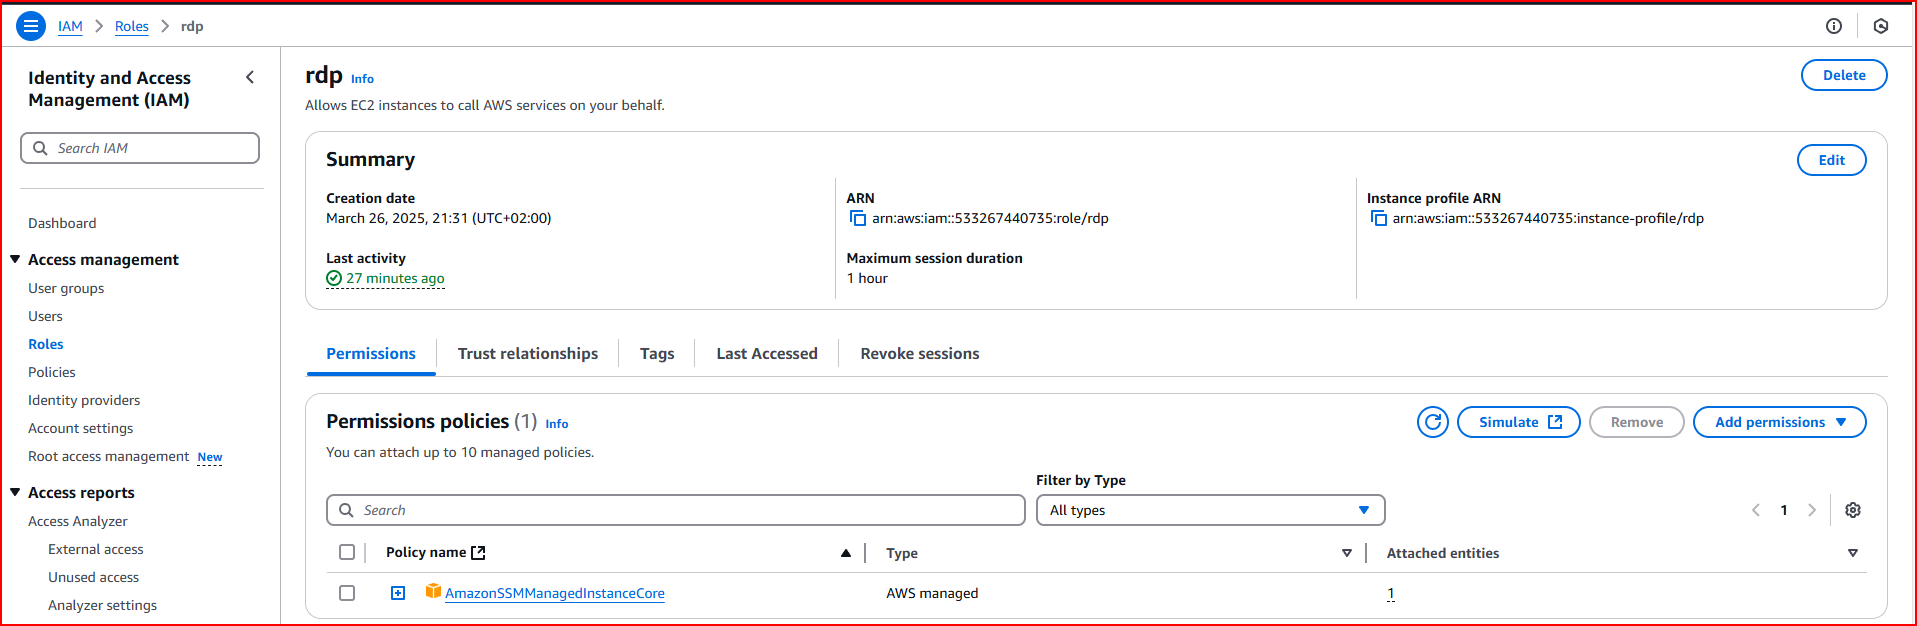The width and height of the screenshot is (1917, 626).
Task: Collapse the IAM side navigation panel
Action: [x=250, y=77]
